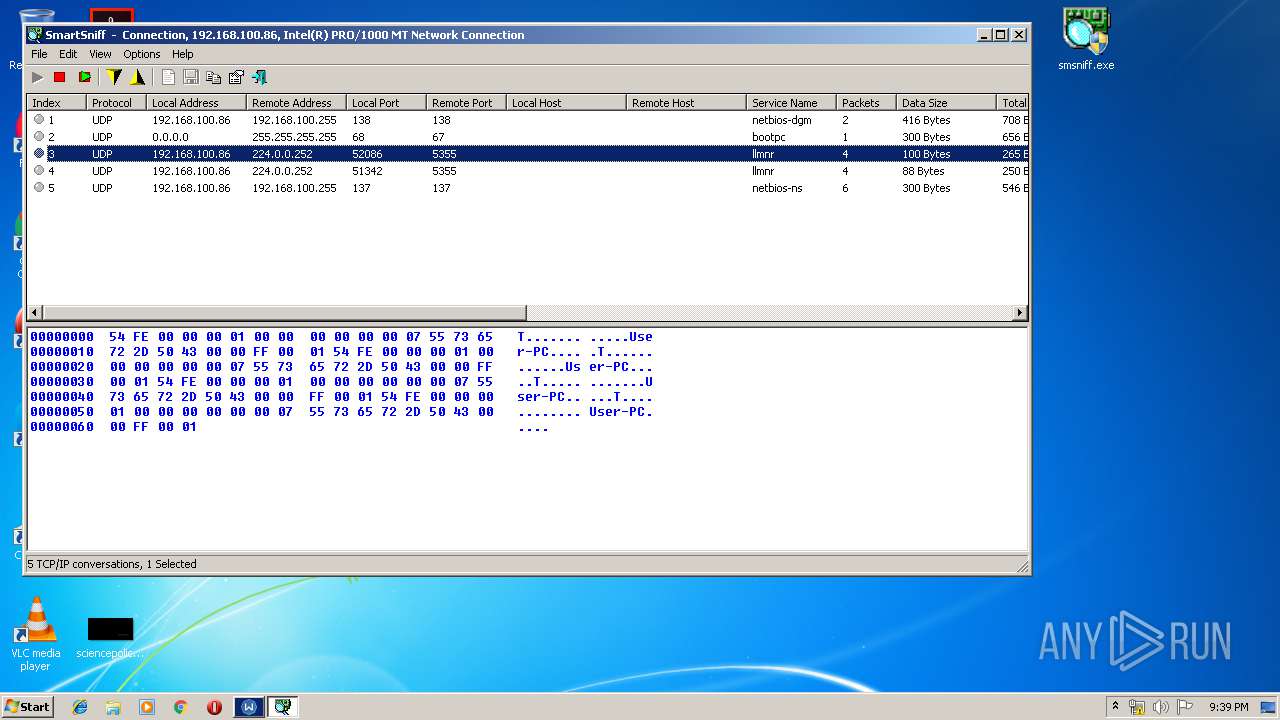Show hidden tray icons arrow
Viewport: 1280px width, 720px height.
1115,707
